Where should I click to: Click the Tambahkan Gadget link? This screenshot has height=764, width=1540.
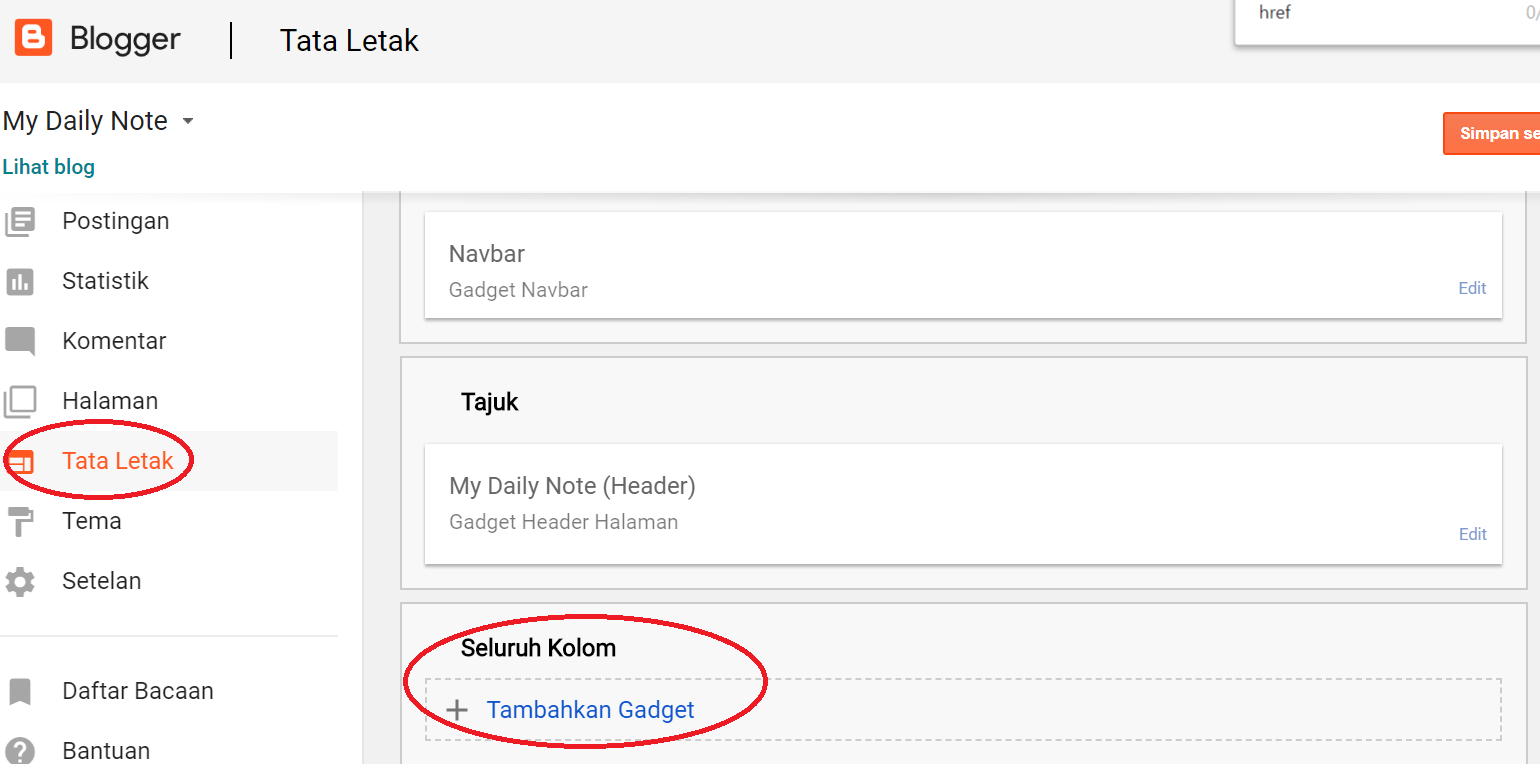pos(590,710)
